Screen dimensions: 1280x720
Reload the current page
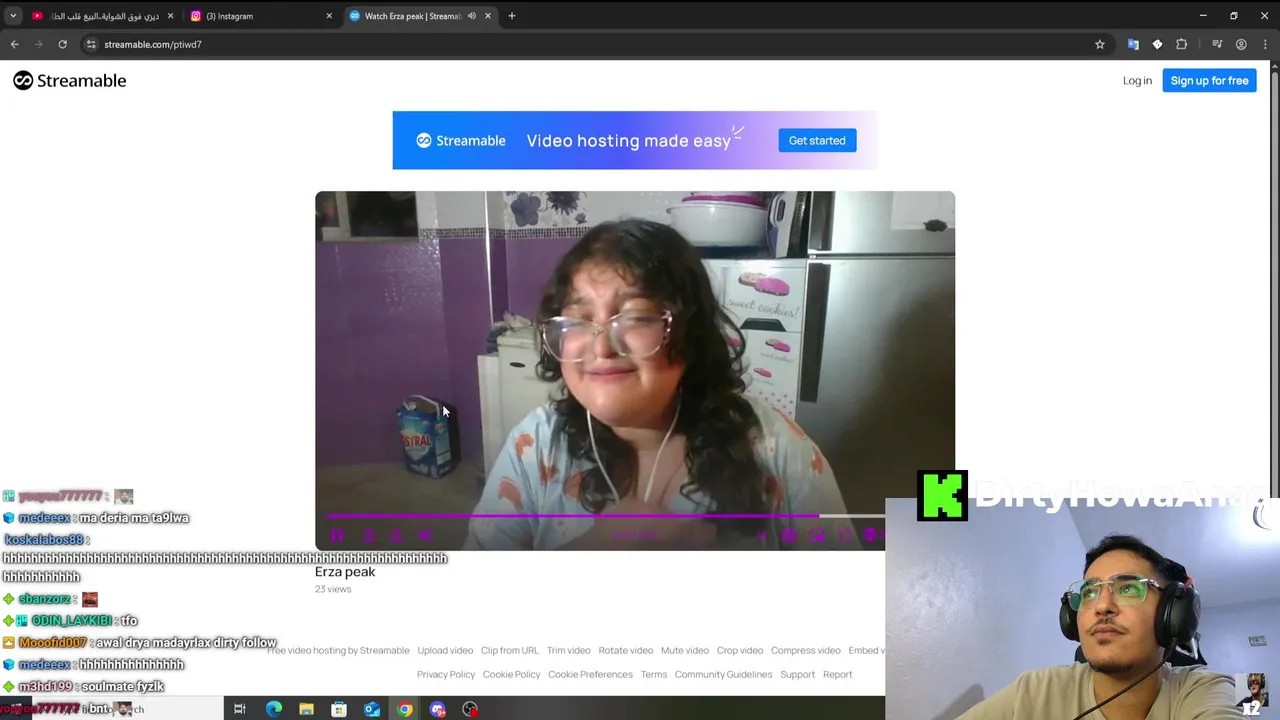click(x=62, y=44)
